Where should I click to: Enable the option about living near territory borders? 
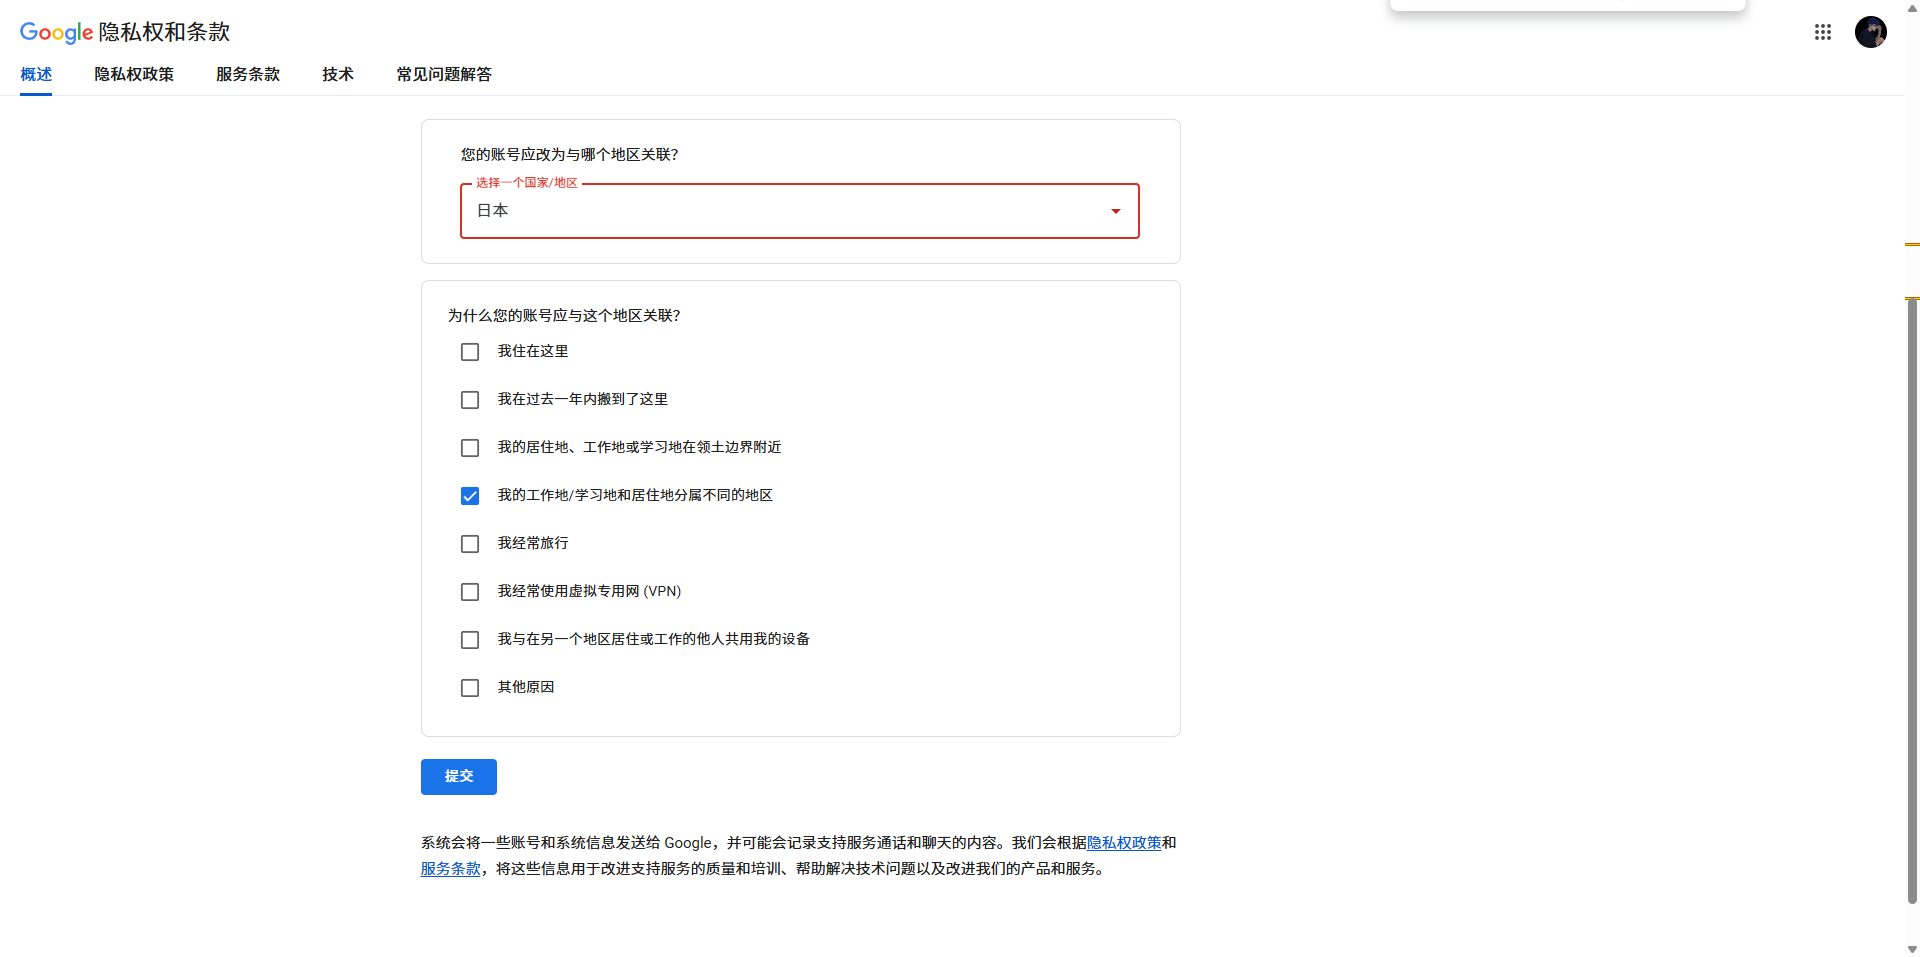(x=470, y=447)
